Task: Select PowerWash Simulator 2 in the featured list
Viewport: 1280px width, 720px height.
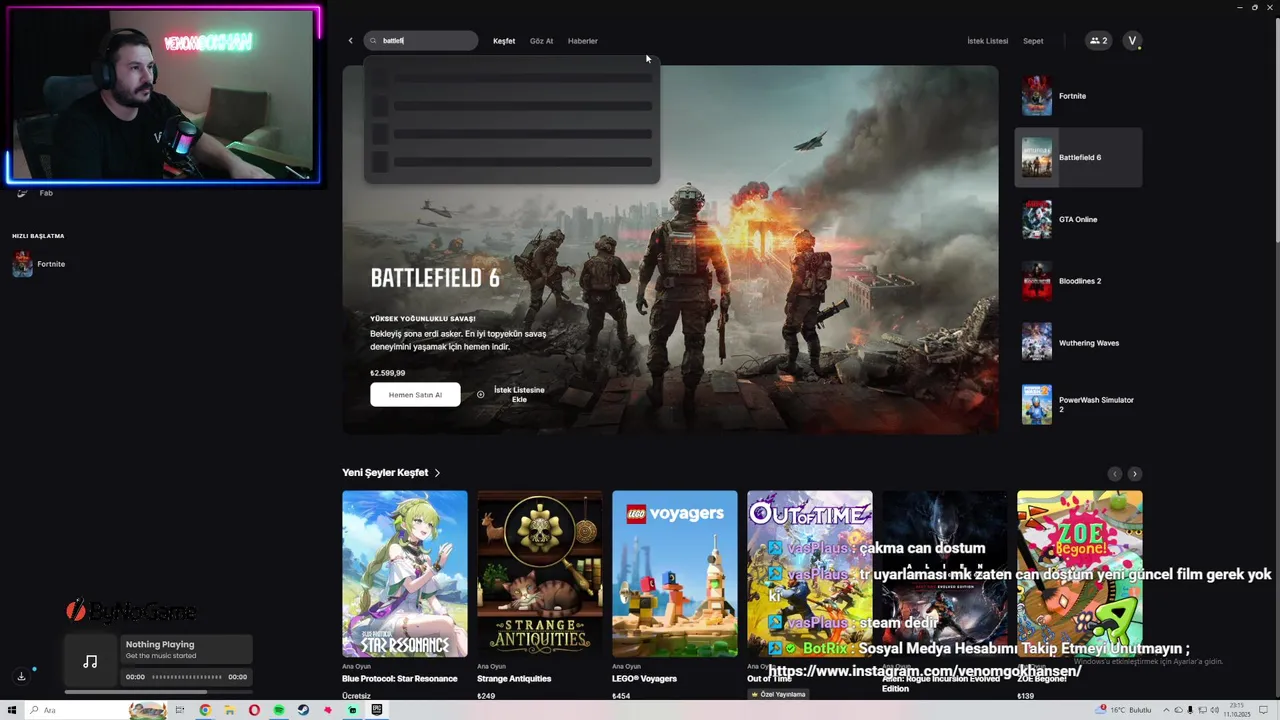Action: click(1078, 404)
